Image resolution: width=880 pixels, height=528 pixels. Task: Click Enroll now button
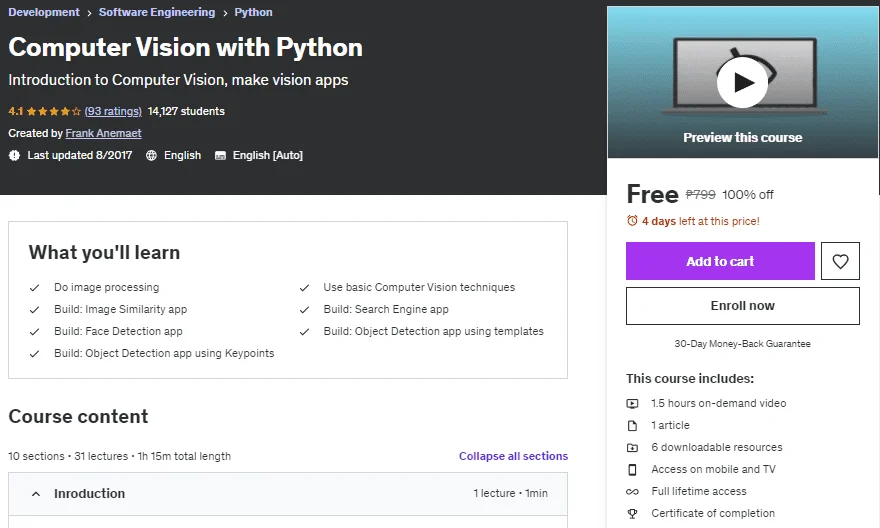click(x=742, y=306)
